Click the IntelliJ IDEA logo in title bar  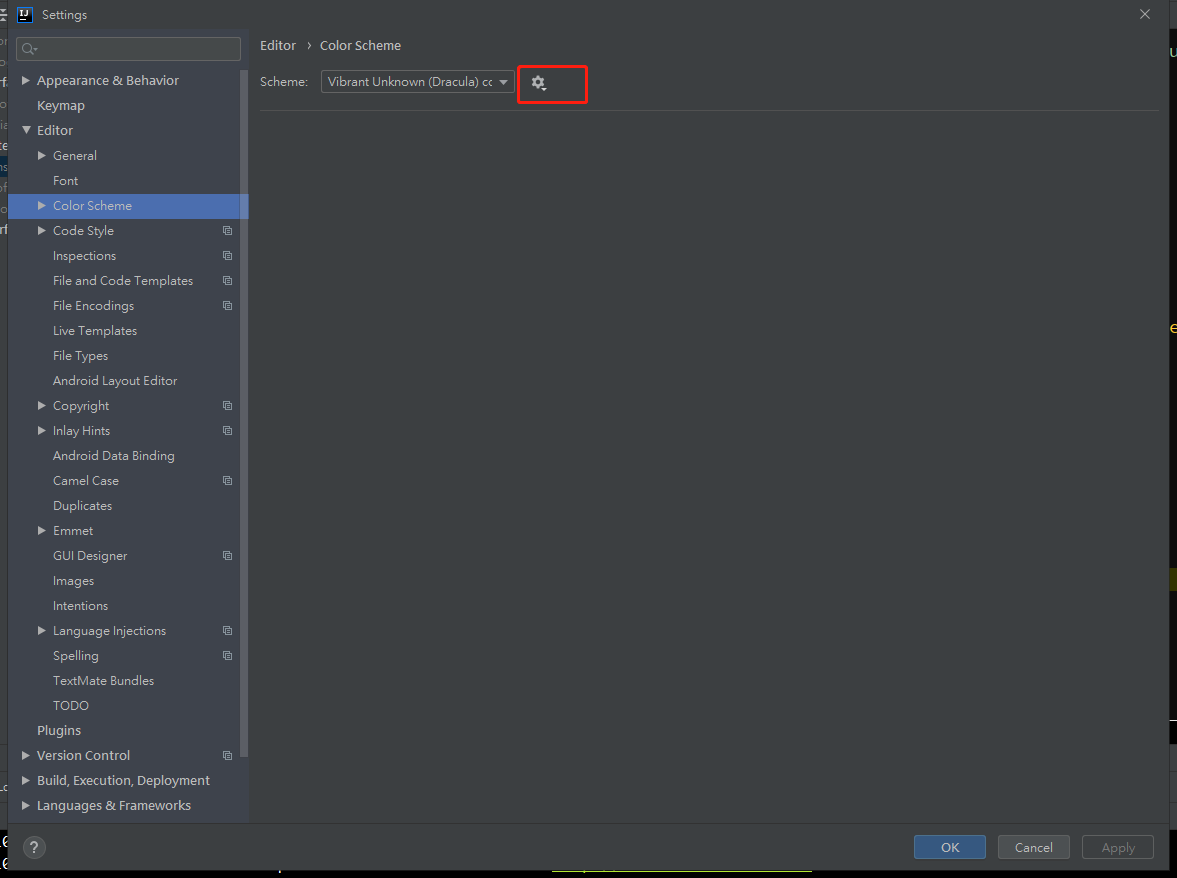click(23, 15)
